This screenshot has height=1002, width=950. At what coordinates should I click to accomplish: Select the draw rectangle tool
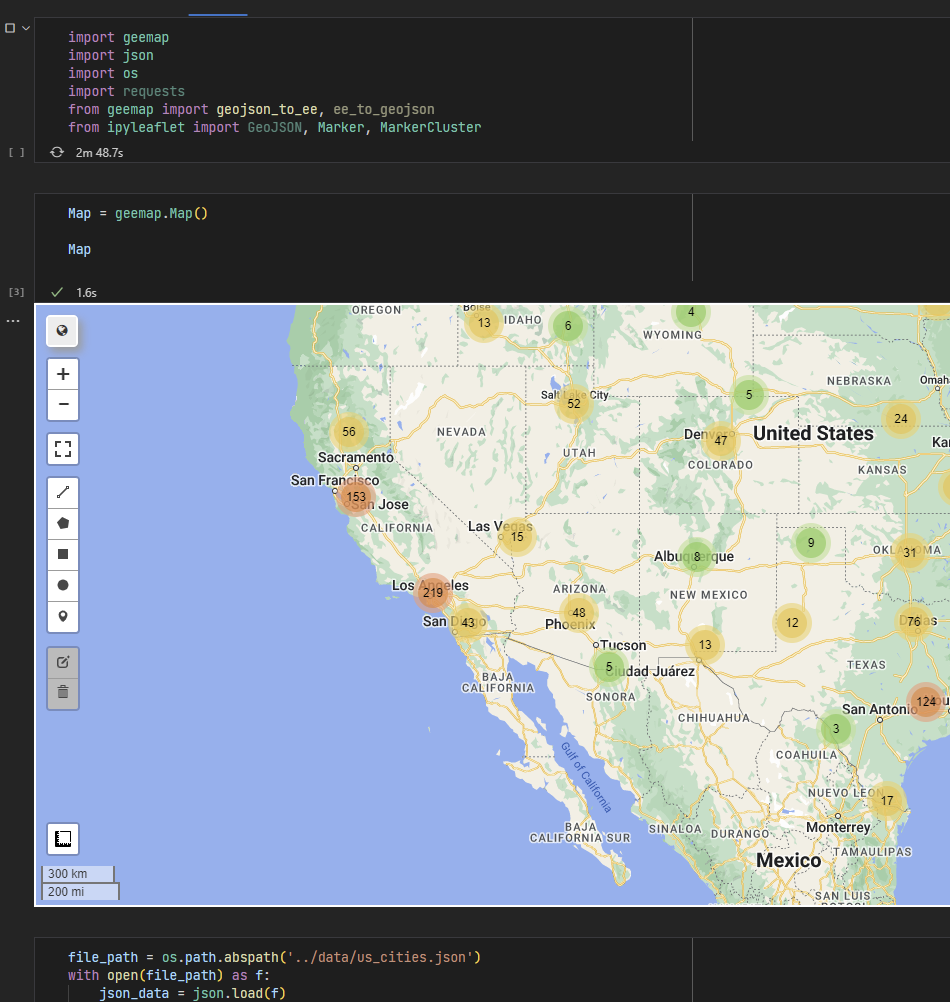pos(63,553)
